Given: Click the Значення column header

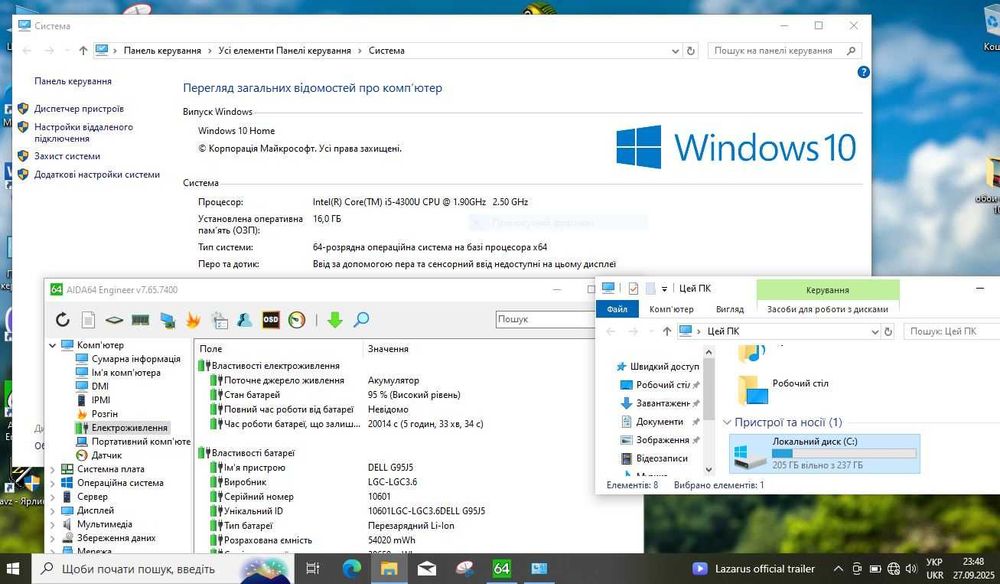Looking at the screenshot, I should [x=388, y=349].
